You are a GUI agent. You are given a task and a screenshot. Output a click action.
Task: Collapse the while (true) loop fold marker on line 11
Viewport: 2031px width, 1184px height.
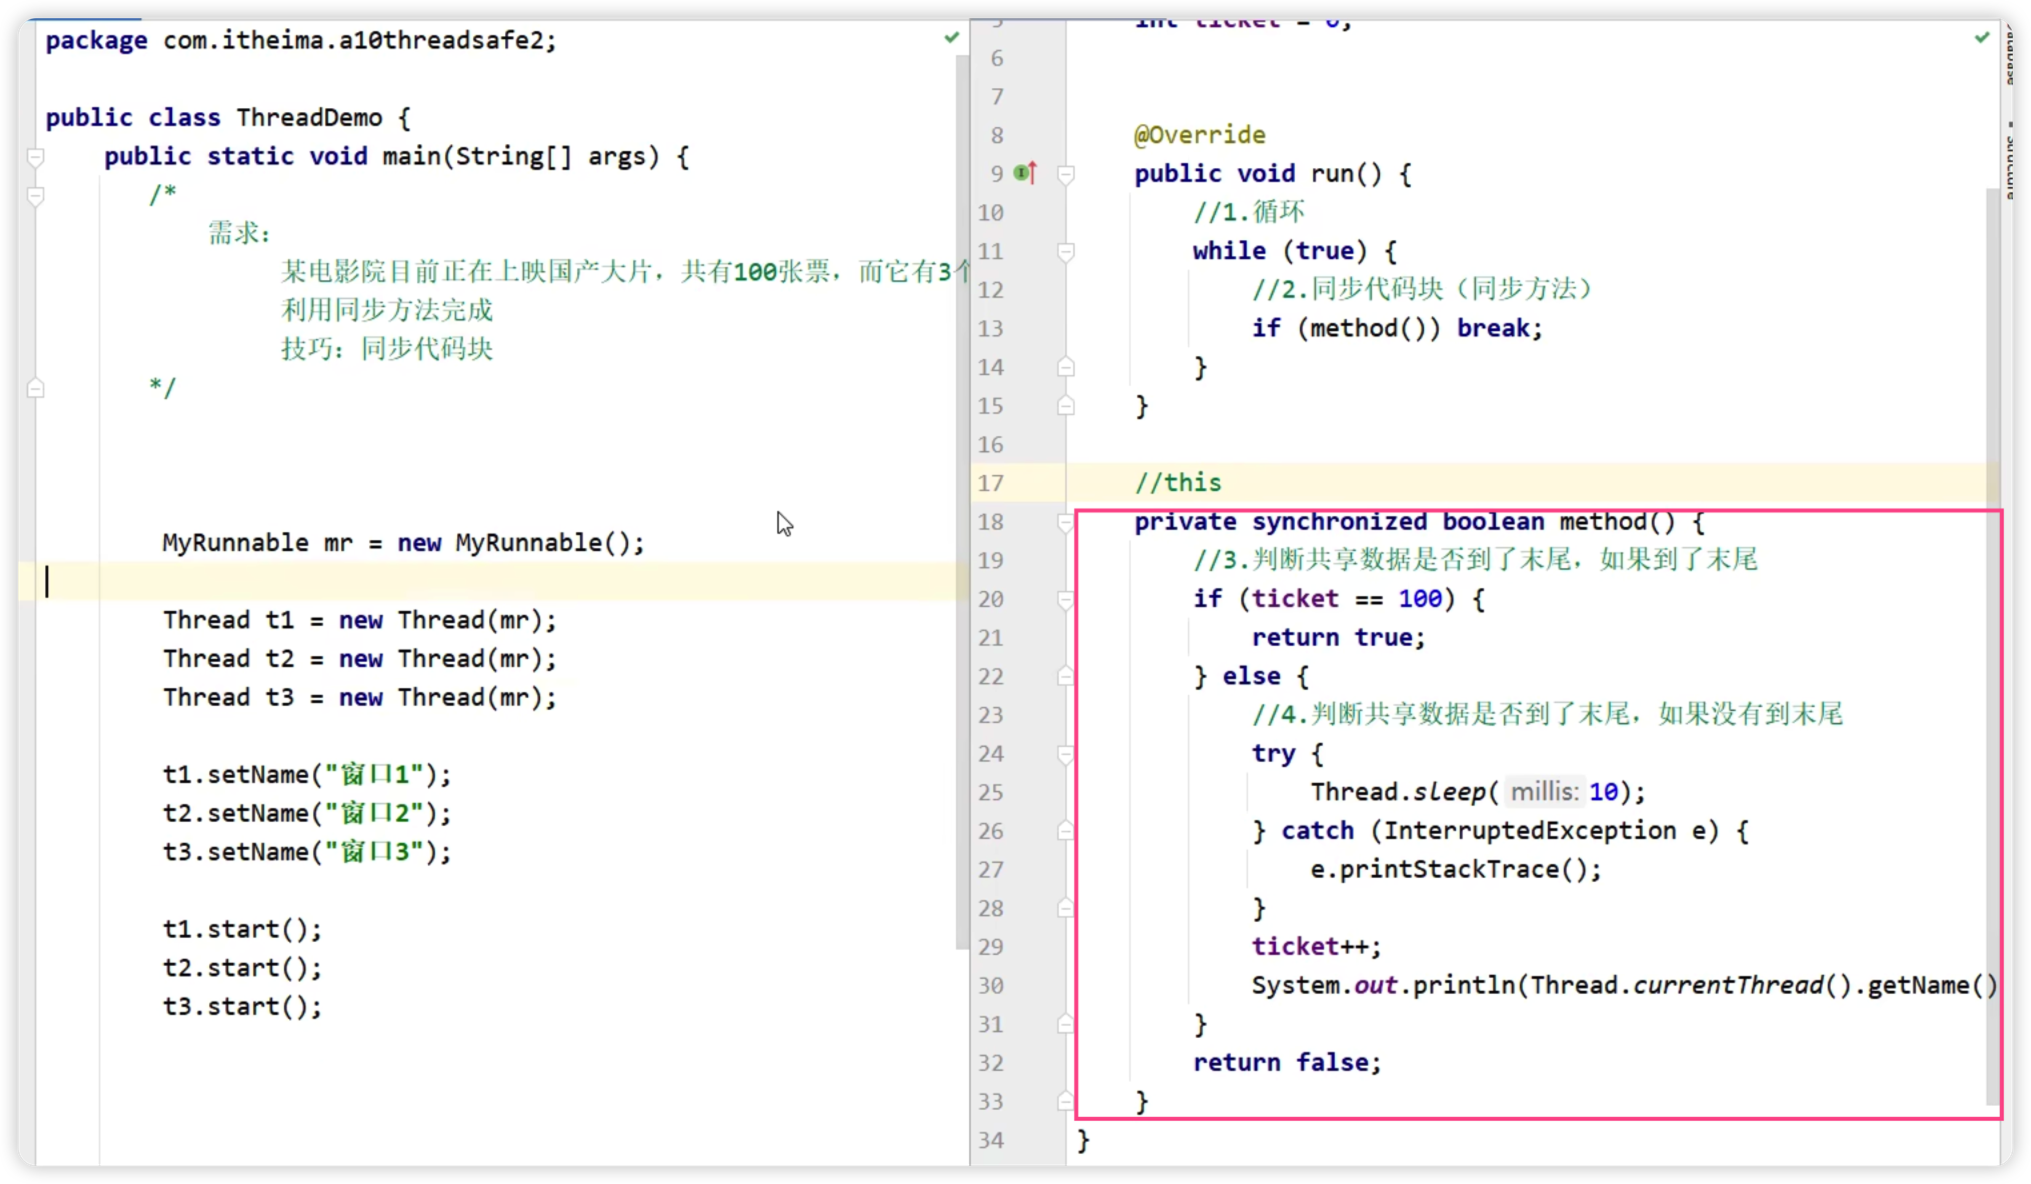pyautogui.click(x=1066, y=251)
